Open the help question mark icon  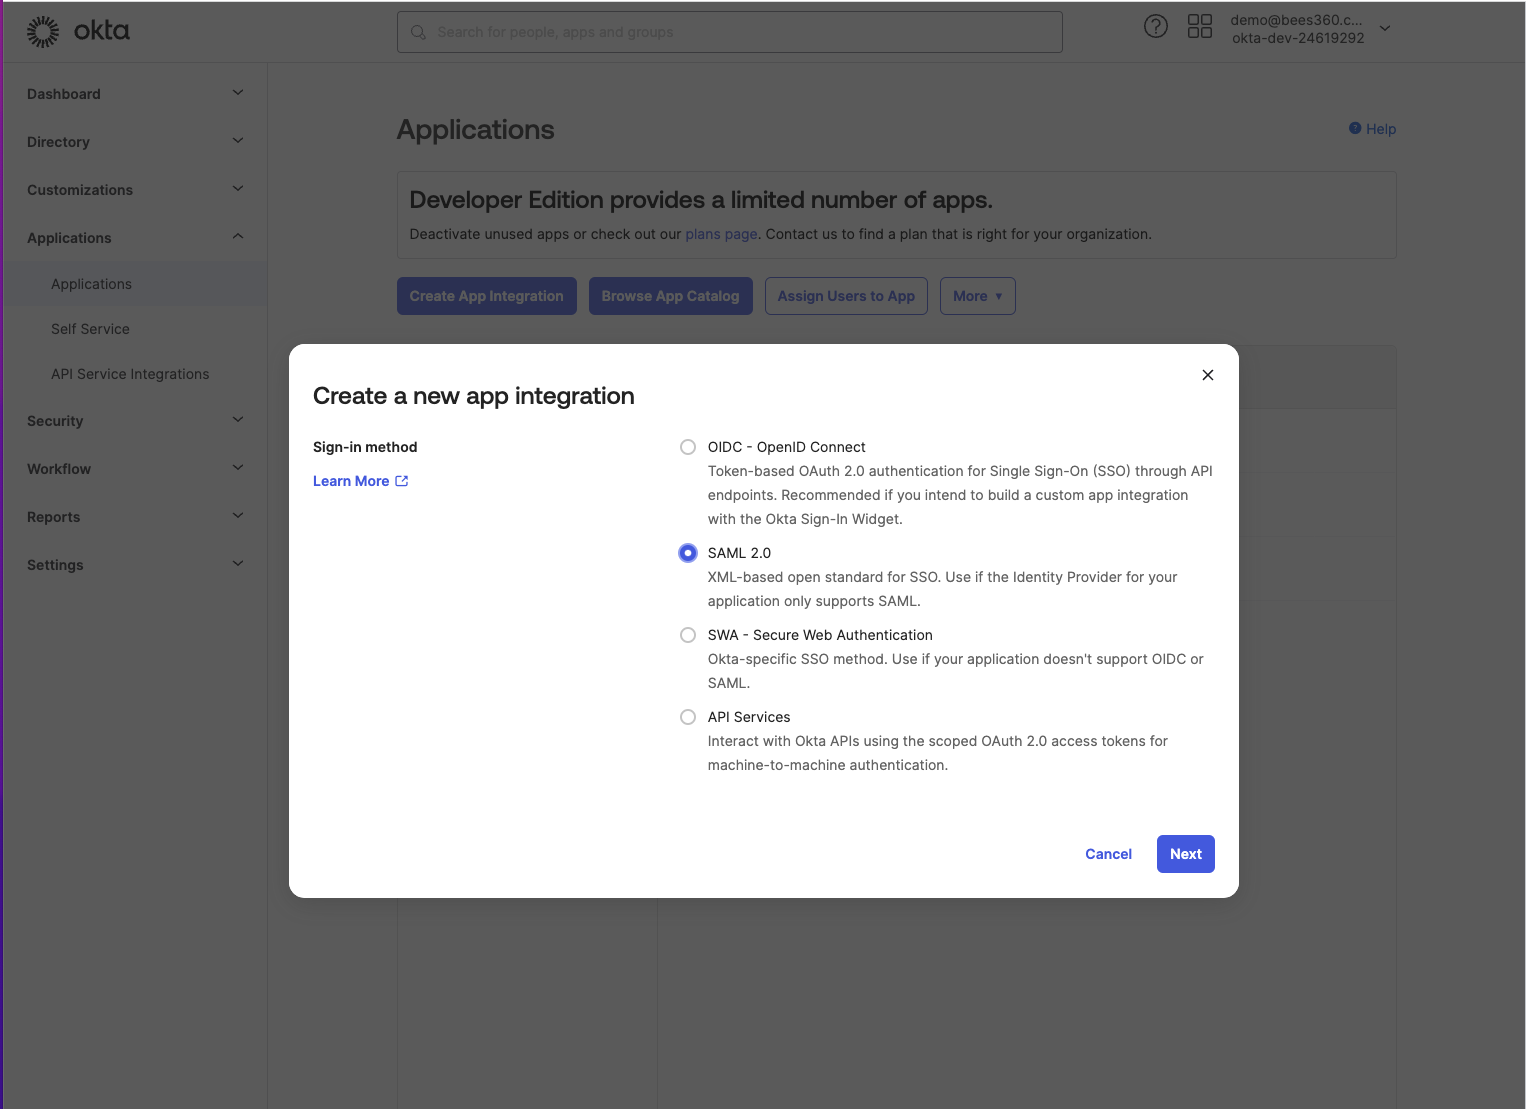point(1156,27)
